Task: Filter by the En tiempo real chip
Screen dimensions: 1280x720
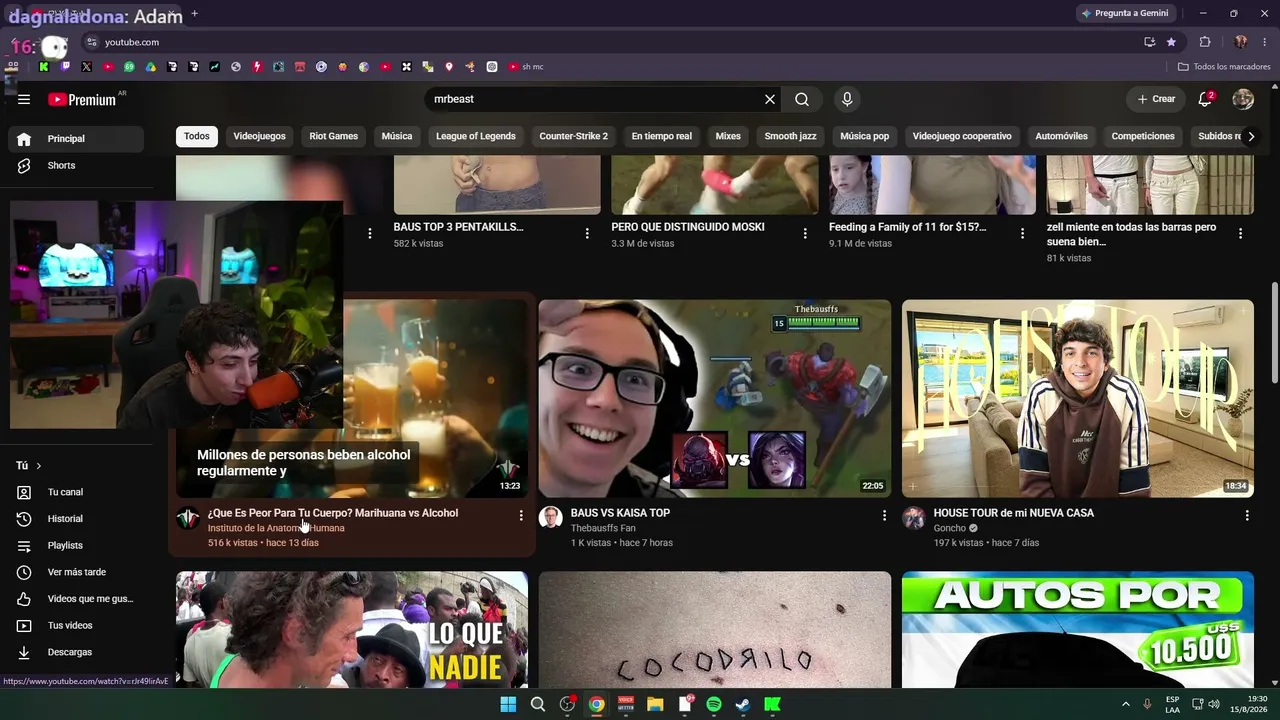Action: tap(662, 136)
